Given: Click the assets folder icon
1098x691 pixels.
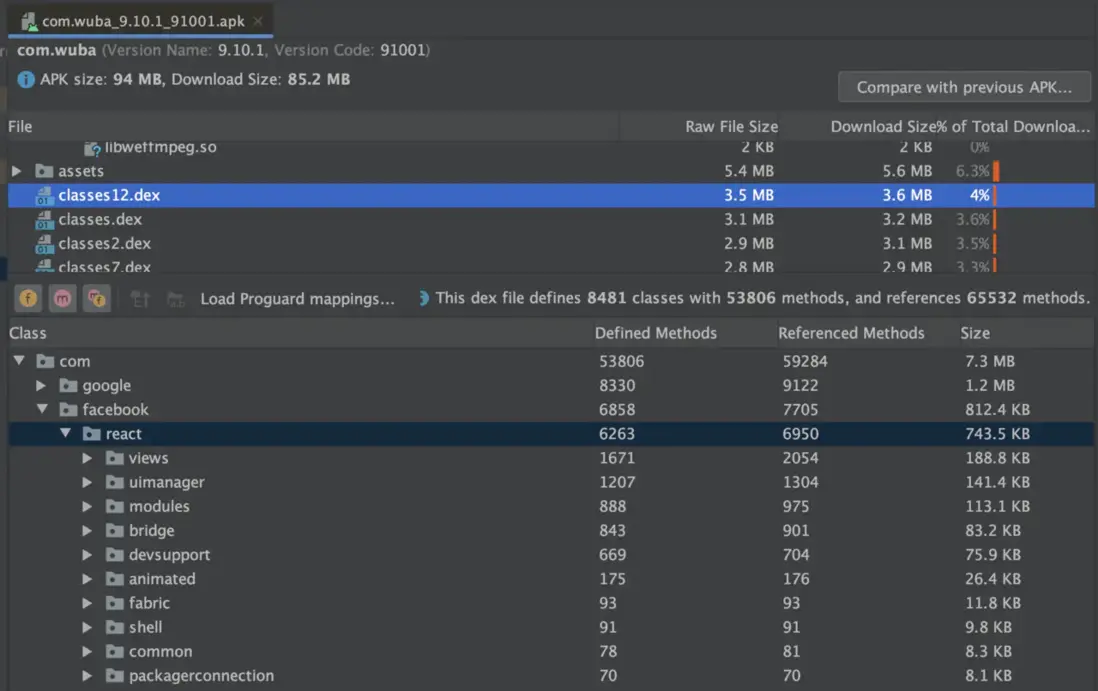Looking at the screenshot, I should pyautogui.click(x=44, y=171).
